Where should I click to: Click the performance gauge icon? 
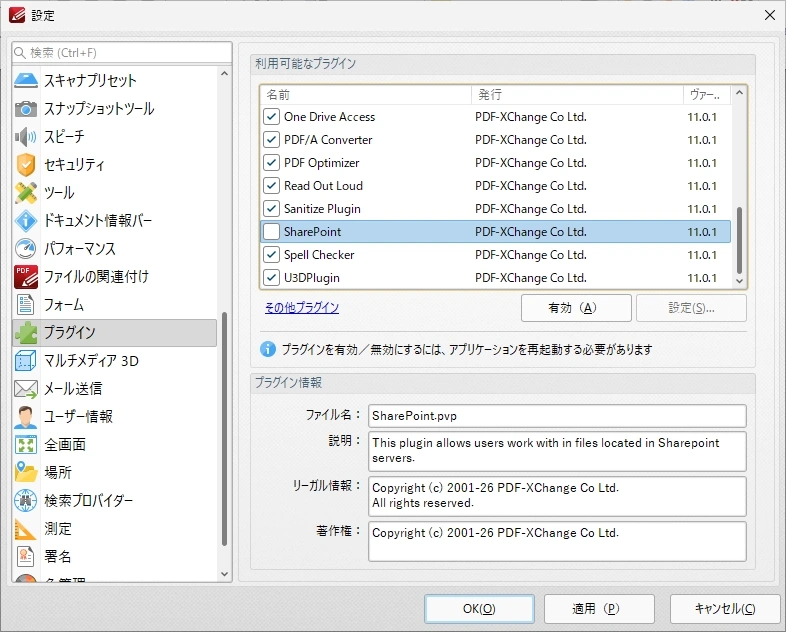(26, 249)
